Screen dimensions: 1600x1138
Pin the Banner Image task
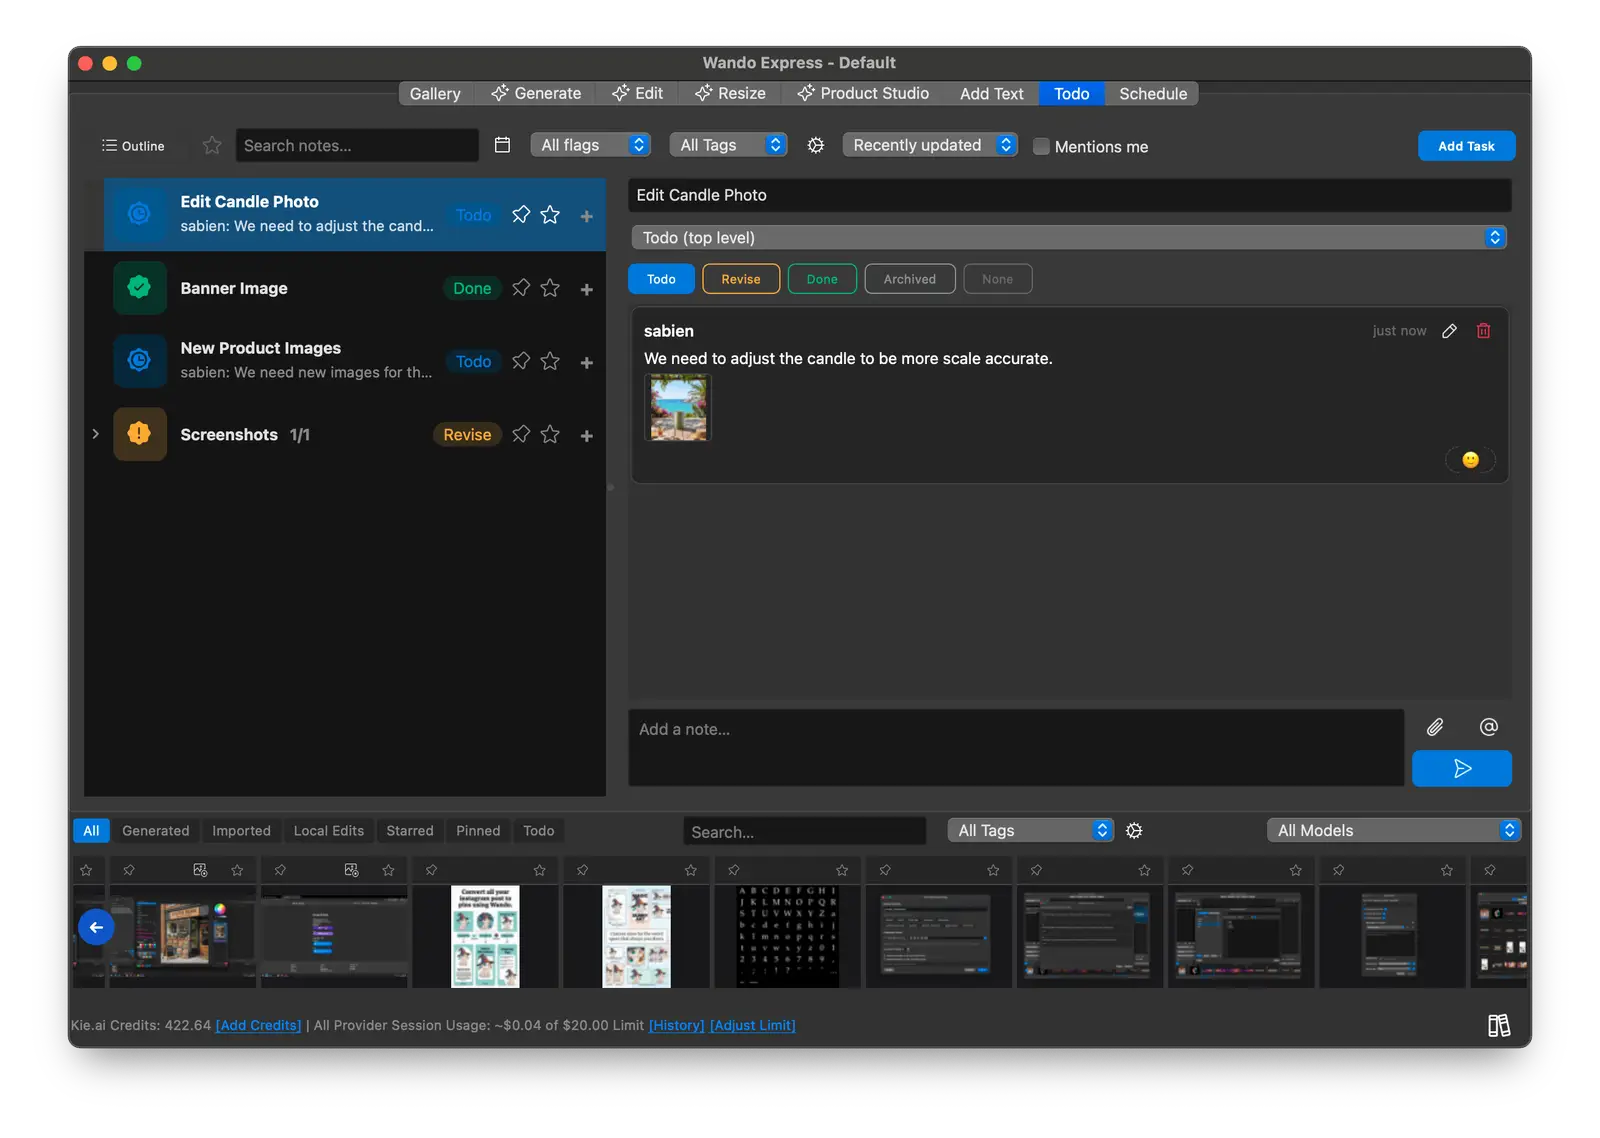pos(521,288)
